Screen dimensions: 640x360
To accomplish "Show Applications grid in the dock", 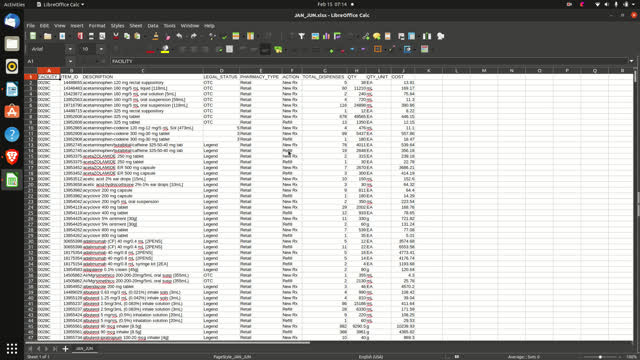I will tap(12, 348).
